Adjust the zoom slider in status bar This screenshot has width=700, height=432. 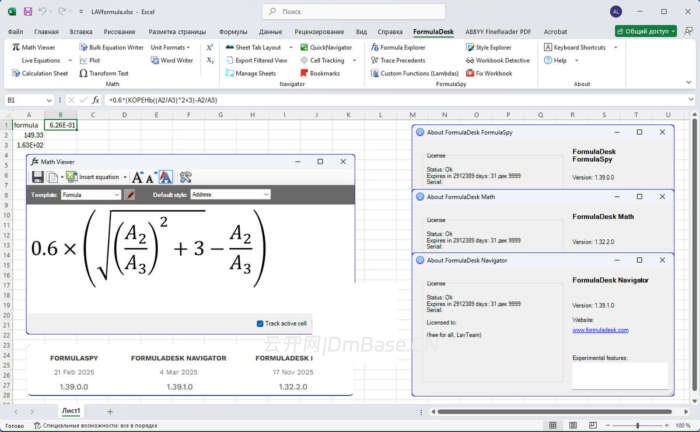coord(637,426)
